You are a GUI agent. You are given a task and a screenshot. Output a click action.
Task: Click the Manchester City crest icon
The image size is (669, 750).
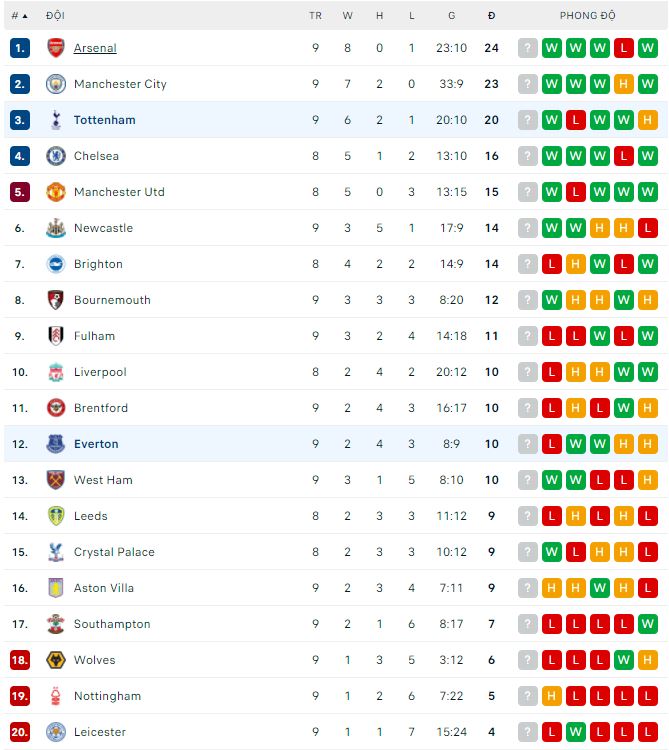pyautogui.click(x=56, y=84)
